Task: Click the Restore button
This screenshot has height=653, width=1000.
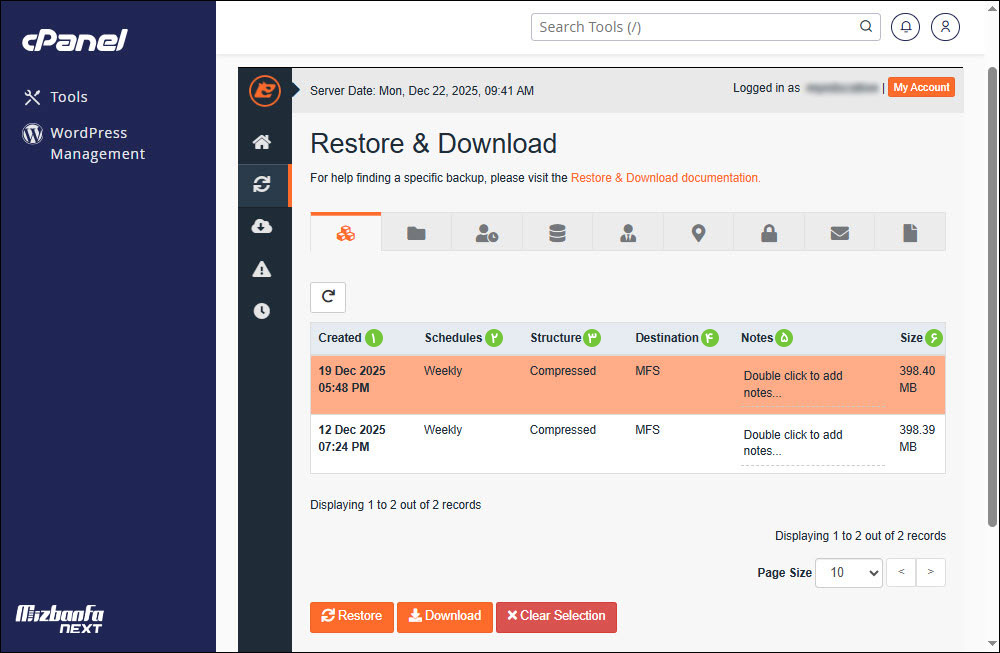Action: (351, 617)
